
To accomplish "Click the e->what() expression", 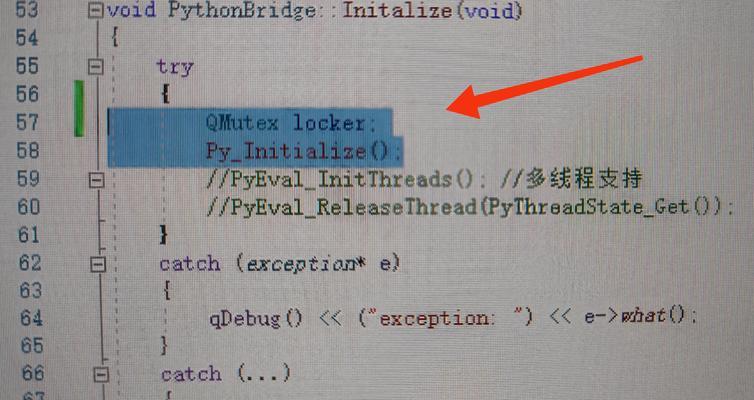I will (635, 316).
